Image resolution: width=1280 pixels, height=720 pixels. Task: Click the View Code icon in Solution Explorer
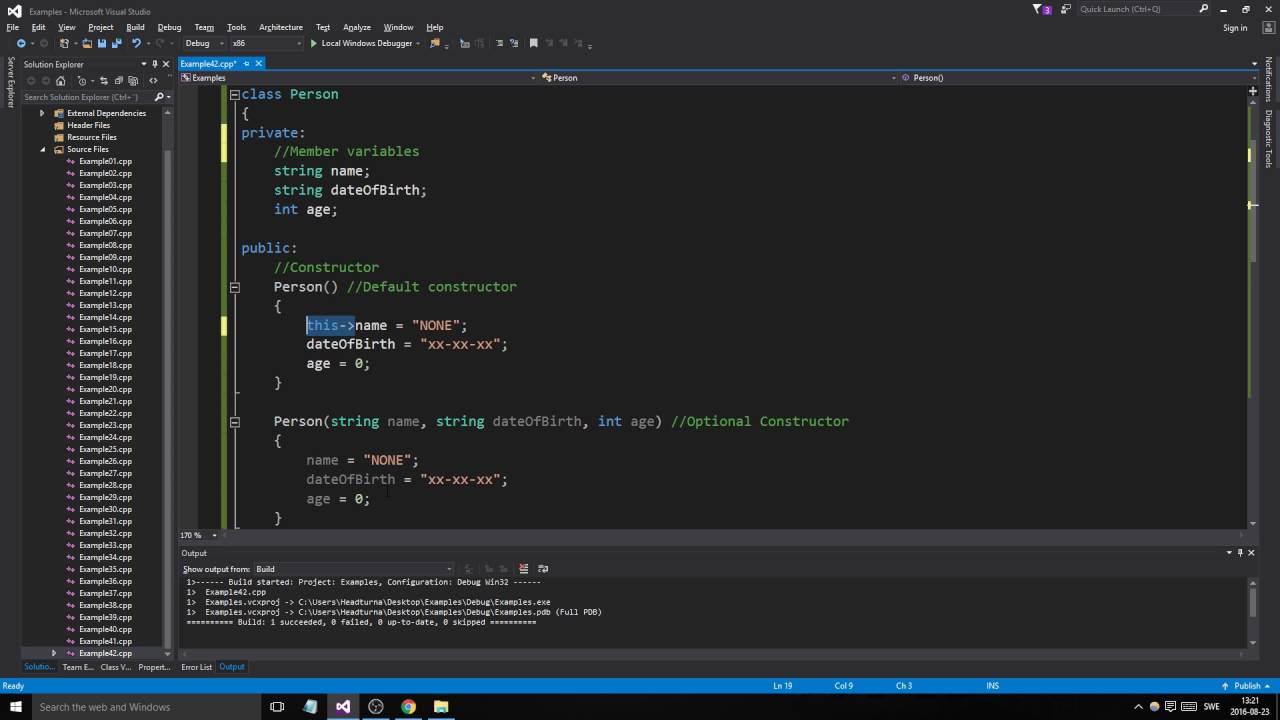point(153,81)
